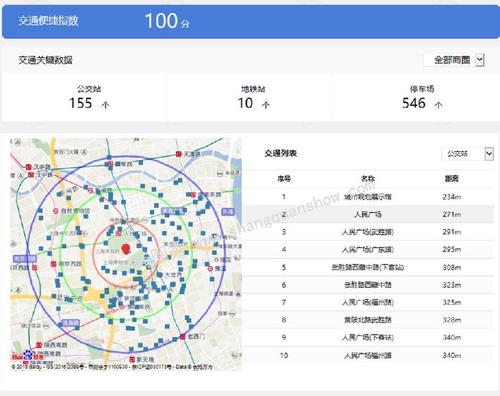Screen dimensions: 500x396
Task: Click the 自然博物馆 metro icon on the map
Action: pos(56,211)
